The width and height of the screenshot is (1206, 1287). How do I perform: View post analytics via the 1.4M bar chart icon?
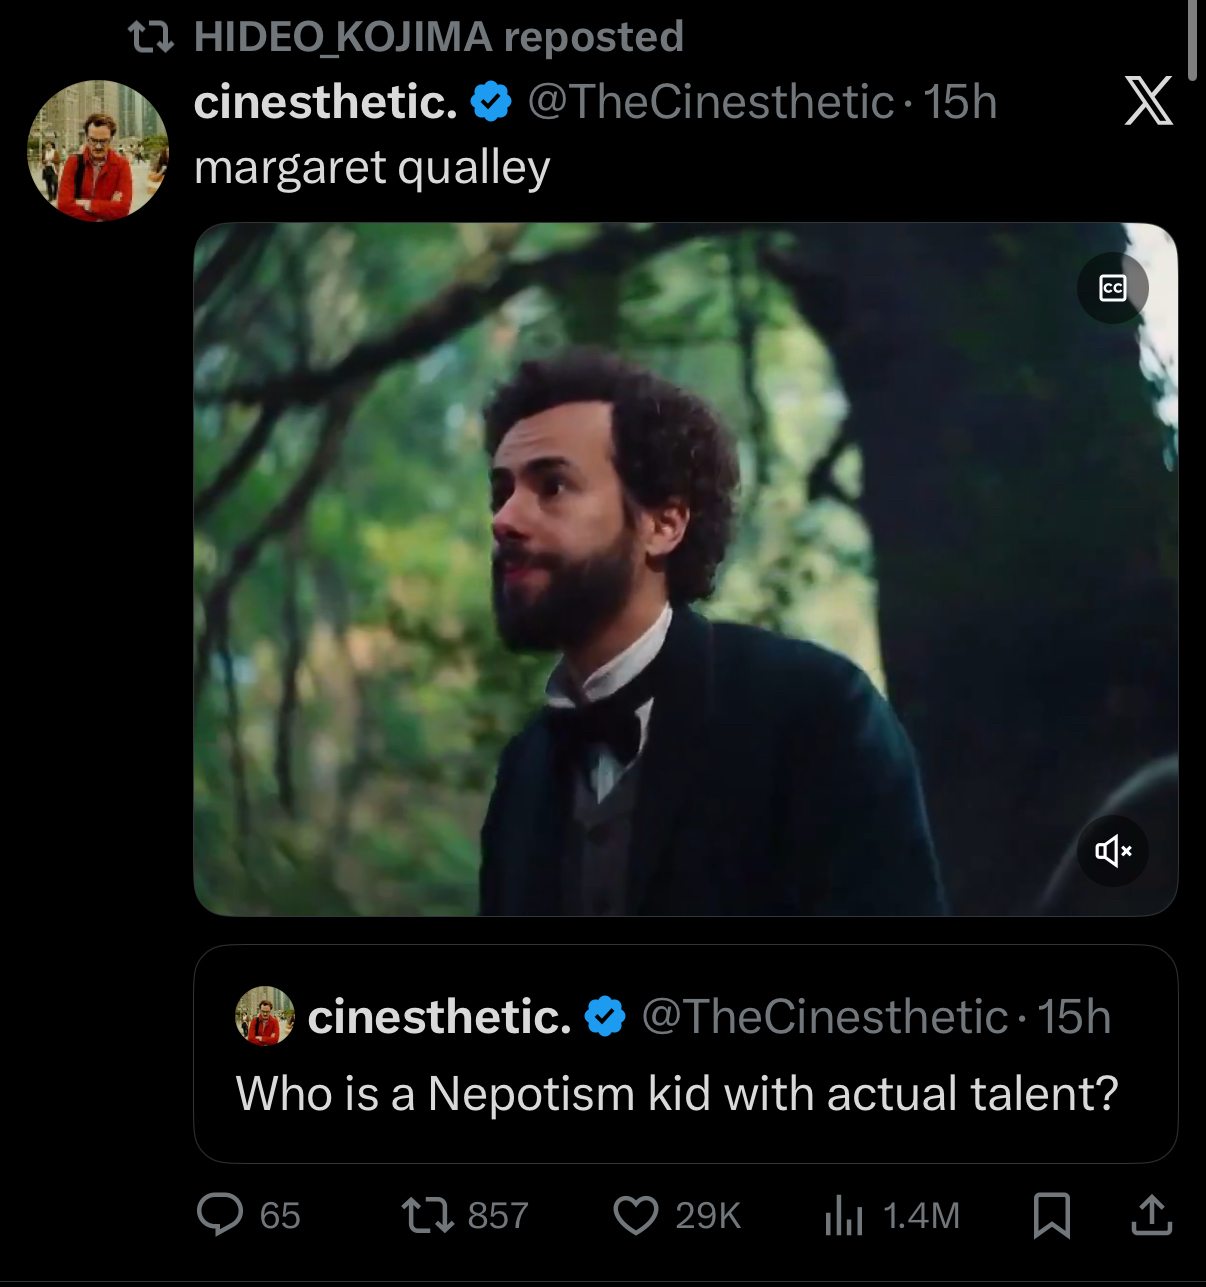pos(844,1216)
